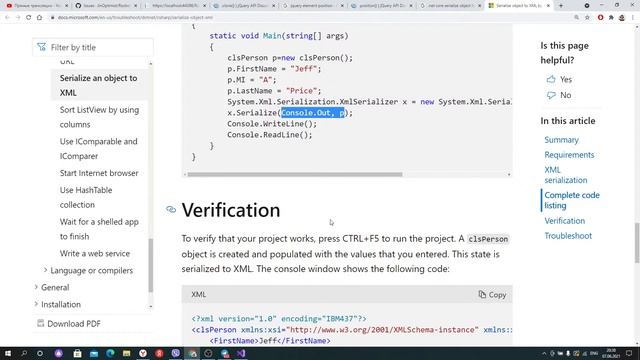
Task: Show hidden tray icons
Action: coord(544,353)
